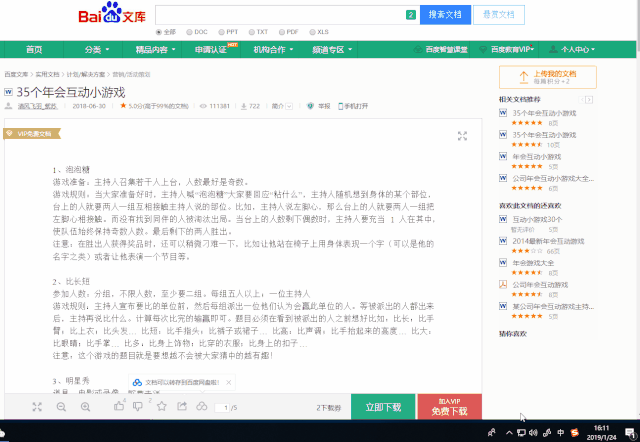Image resolution: width=640 pixels, height=442 pixels.
Task: Show next related documents arrow
Action: coord(589,100)
